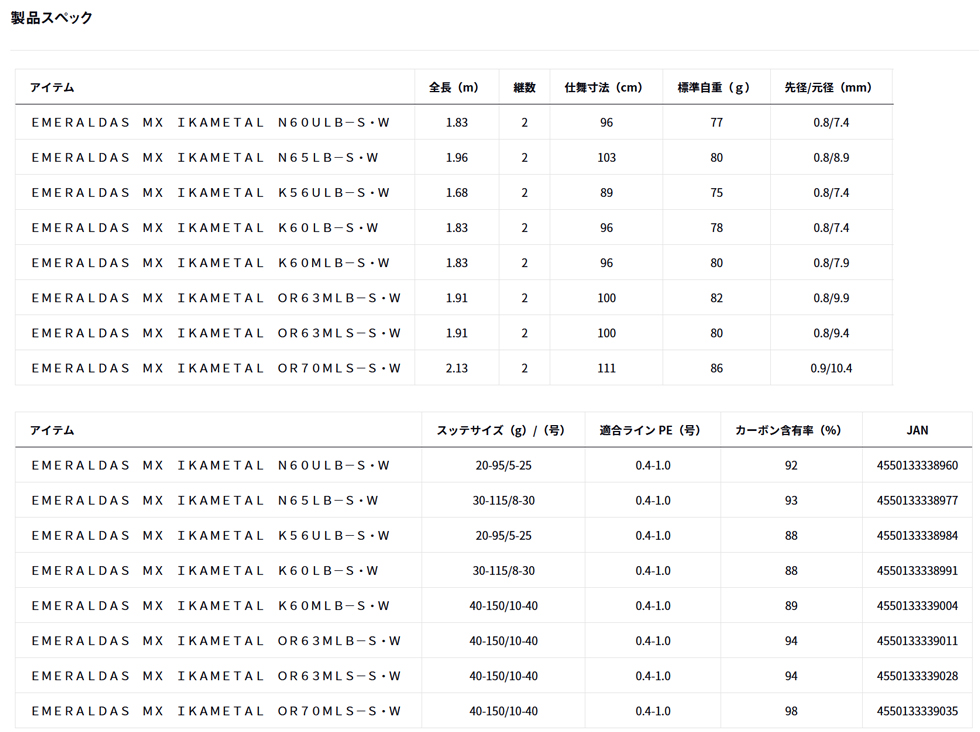Viewport: 980px width, 732px height.
Task: Click JAN code 4550133339028
Action: [918, 676]
